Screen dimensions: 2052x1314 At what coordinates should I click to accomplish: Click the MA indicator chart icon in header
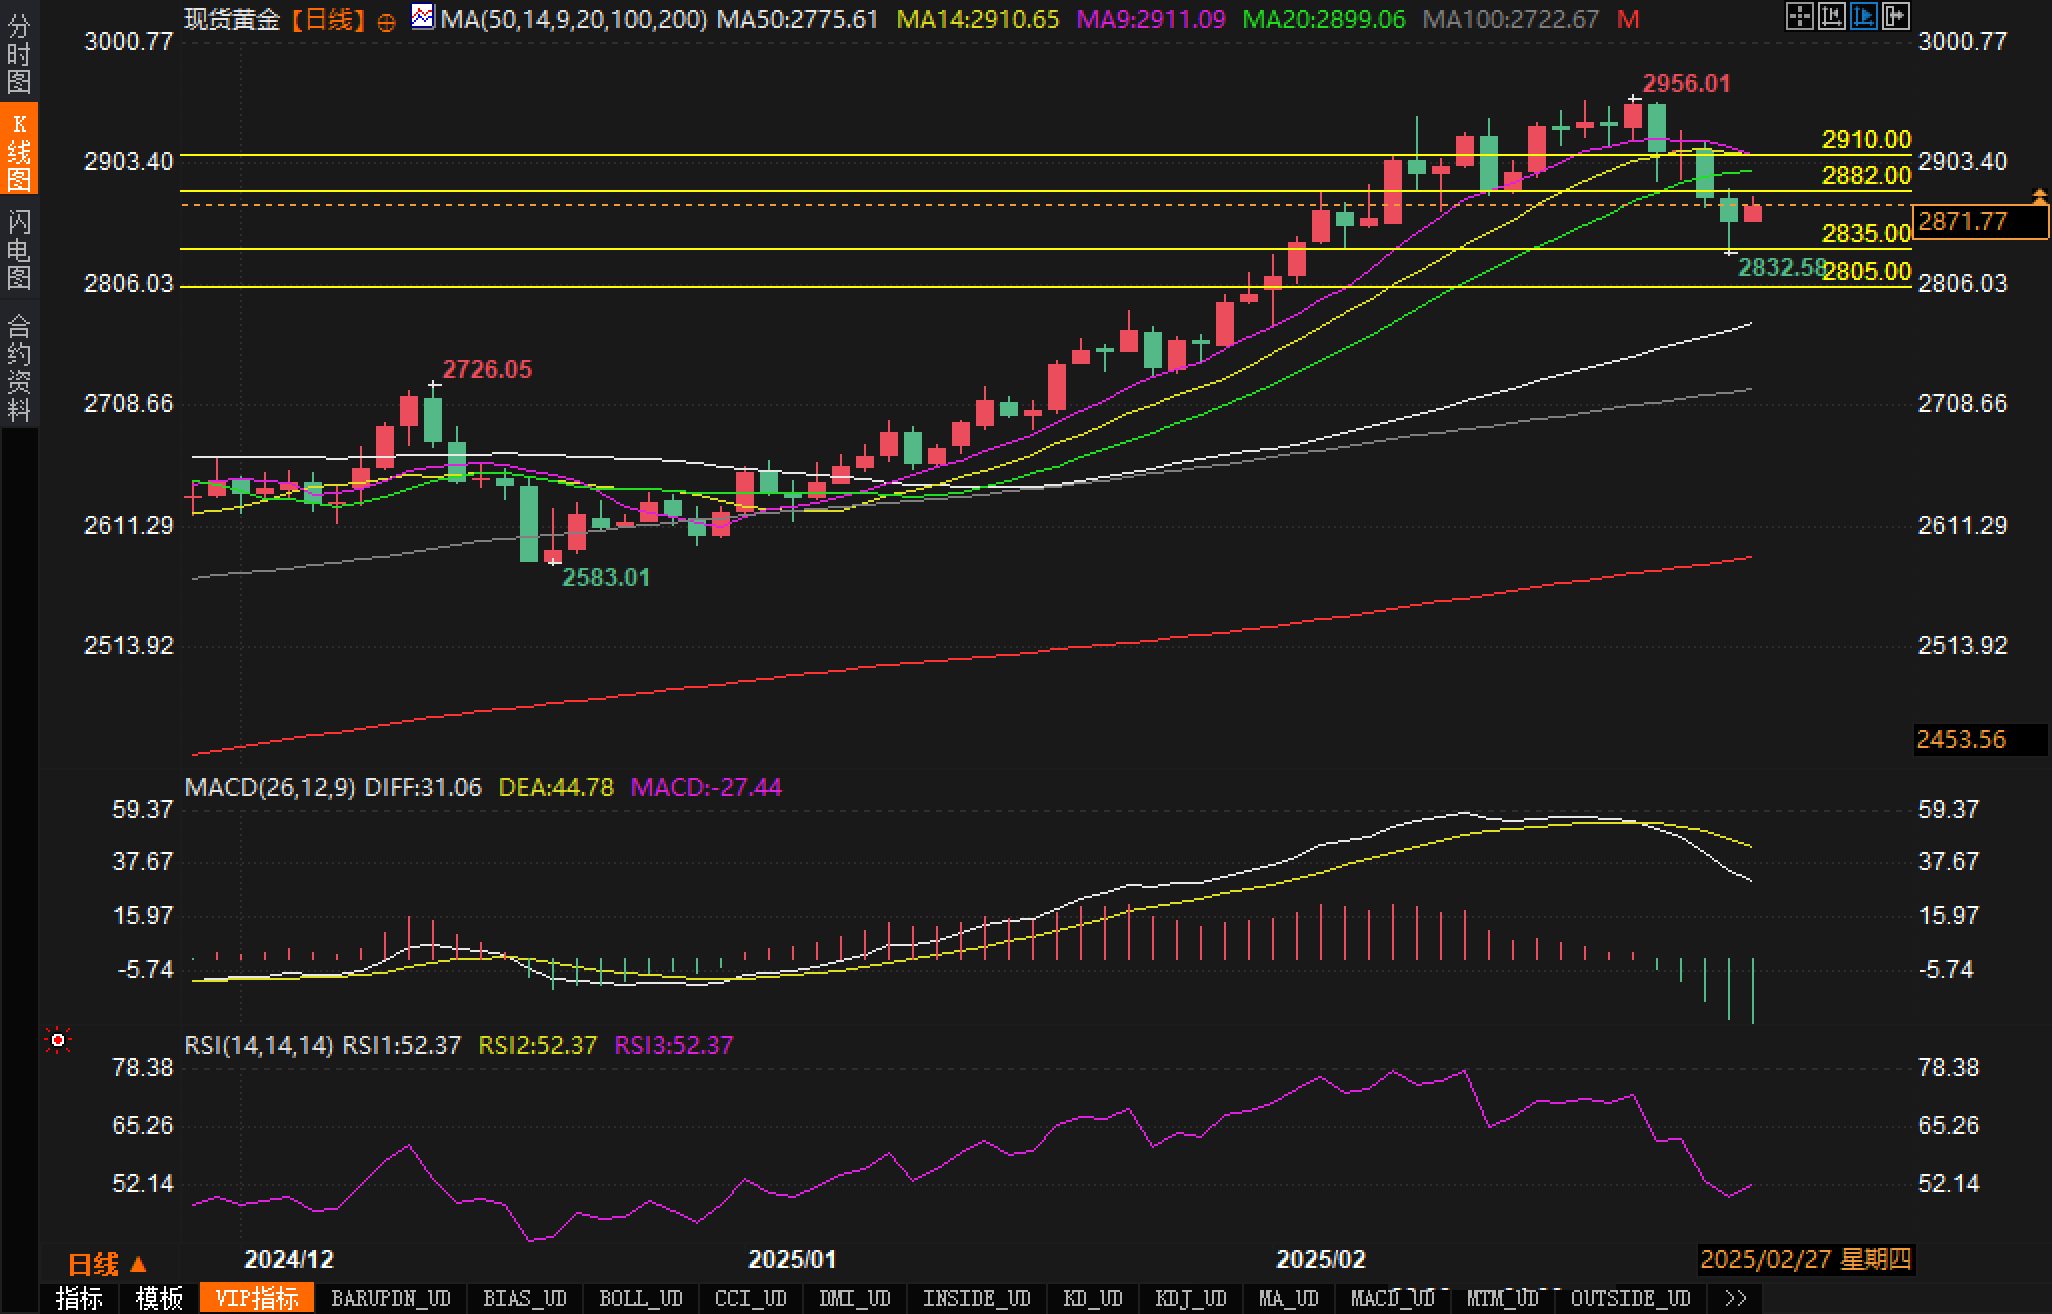(423, 17)
